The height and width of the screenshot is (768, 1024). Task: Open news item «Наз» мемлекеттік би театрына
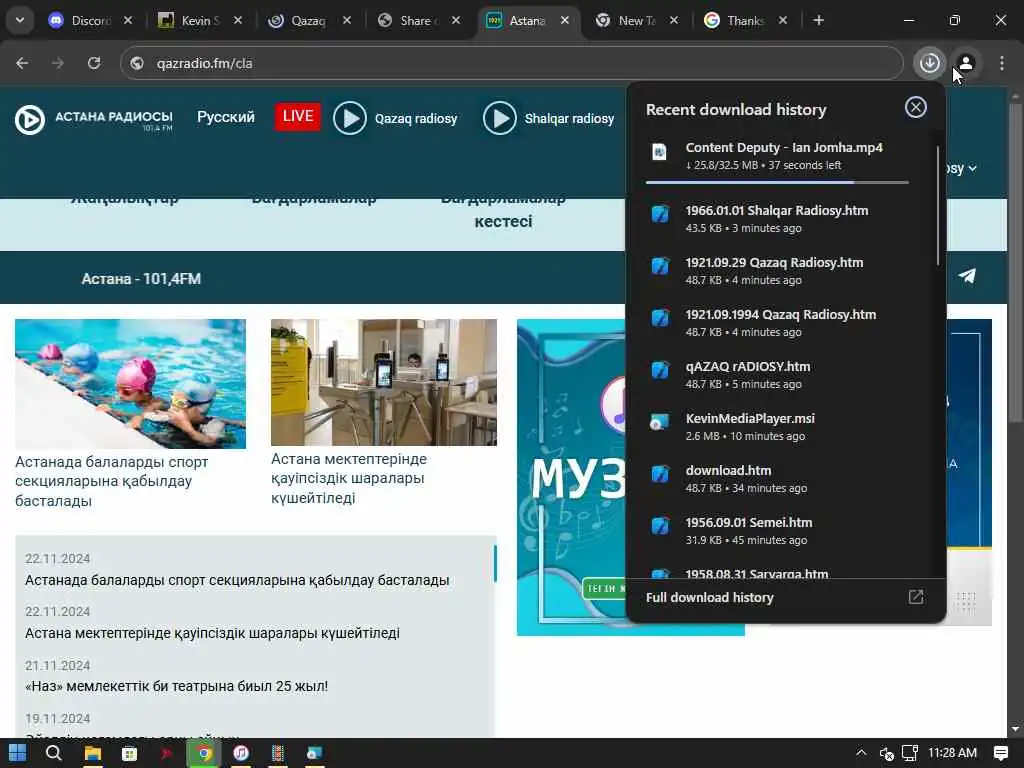pyautogui.click(x=176, y=686)
